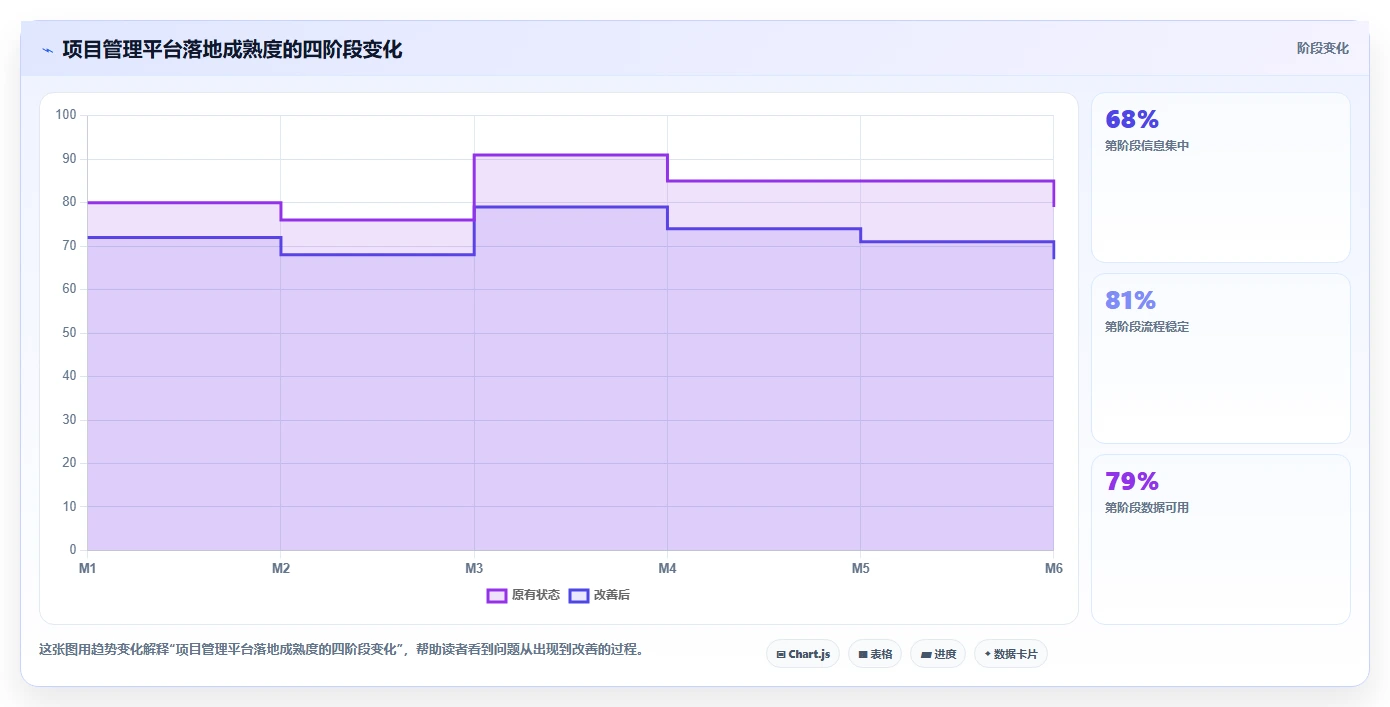The width and height of the screenshot is (1390, 707).
Task: Select the 数据卡片 tag chip
Action: click(x=1011, y=654)
